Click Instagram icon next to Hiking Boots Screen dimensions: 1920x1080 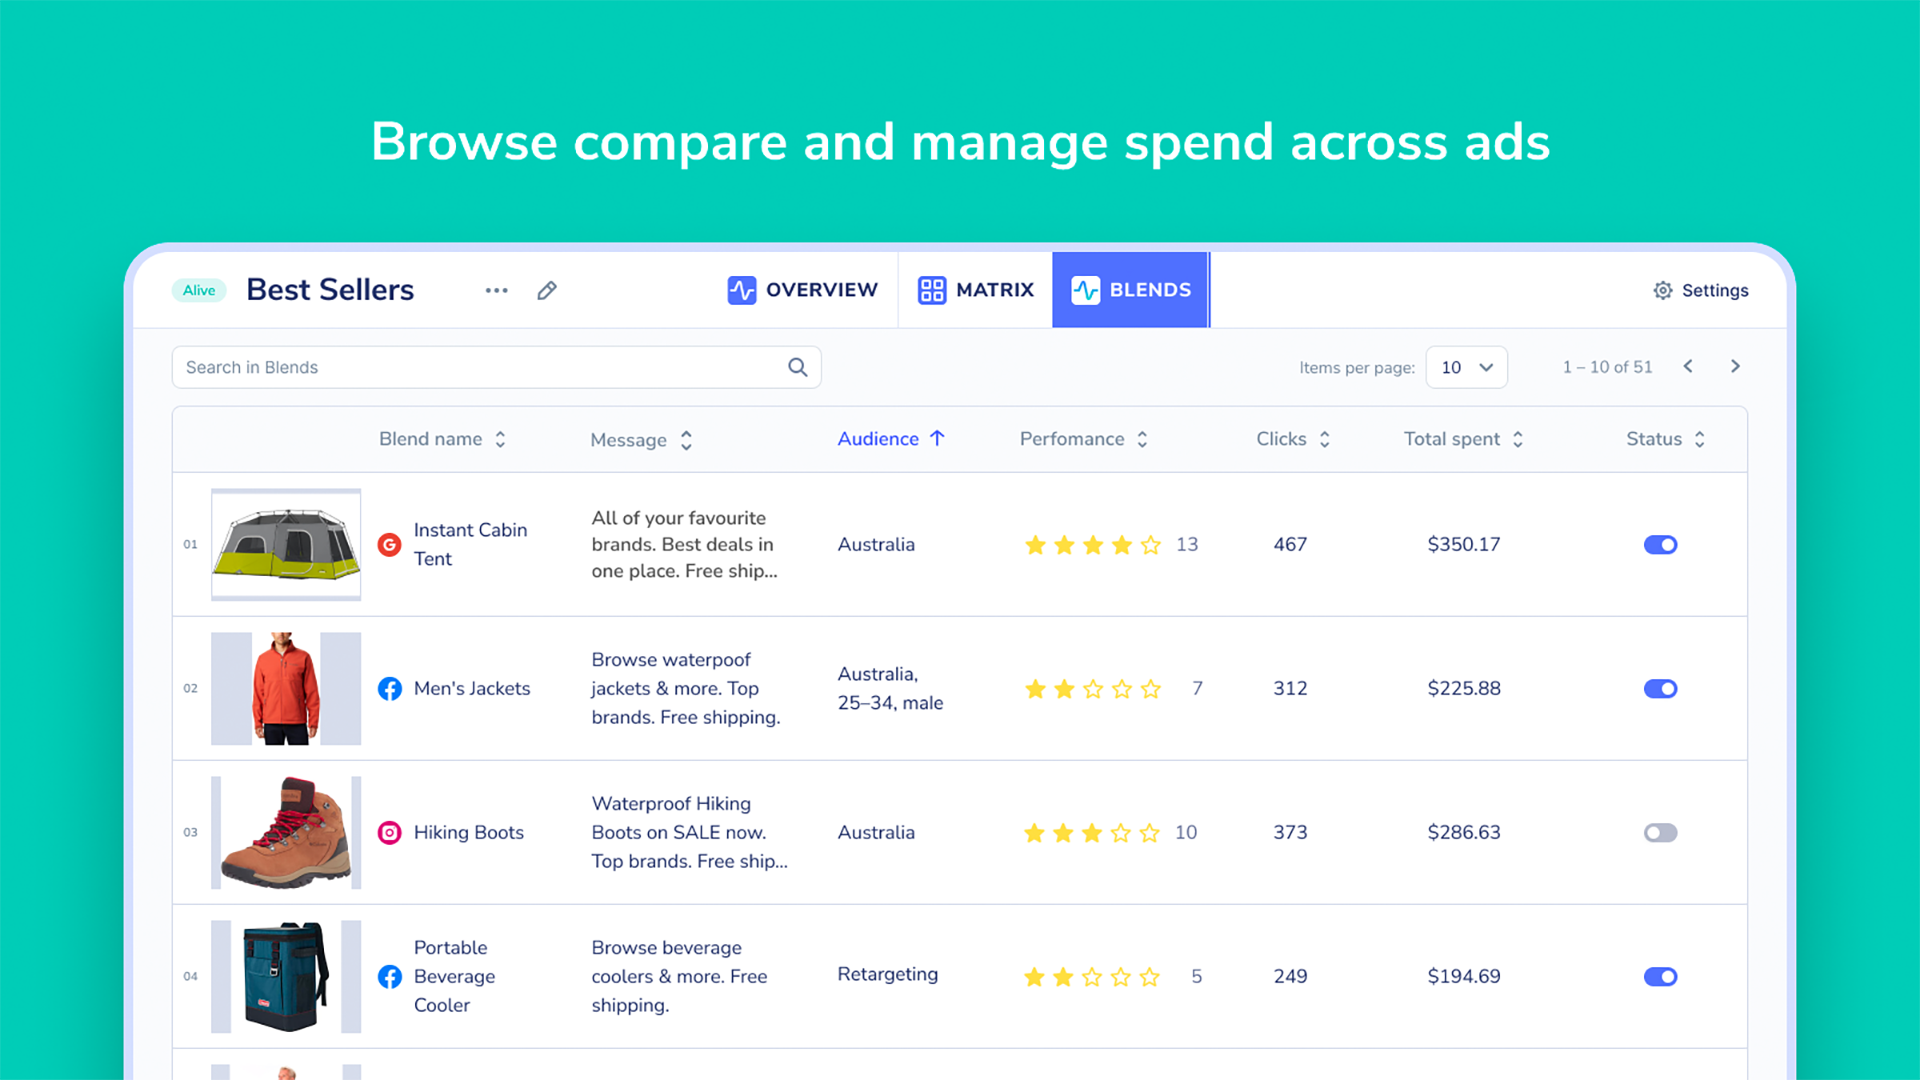389,832
